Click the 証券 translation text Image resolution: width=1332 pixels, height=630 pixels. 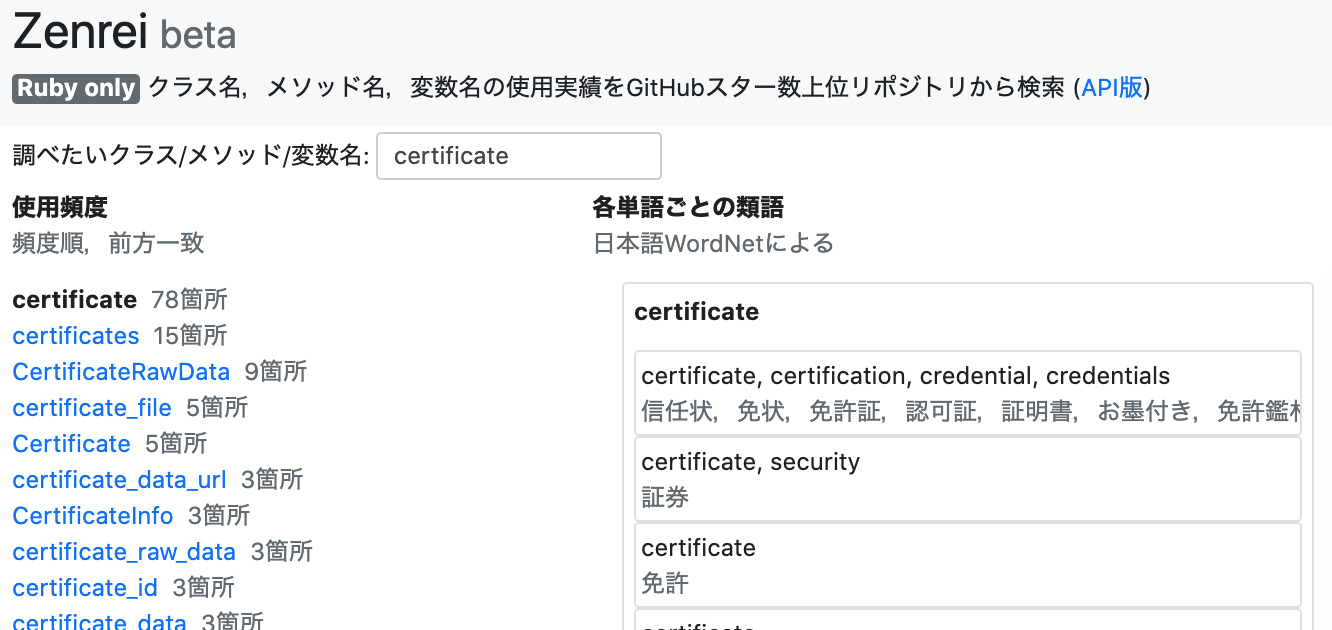pos(665,497)
